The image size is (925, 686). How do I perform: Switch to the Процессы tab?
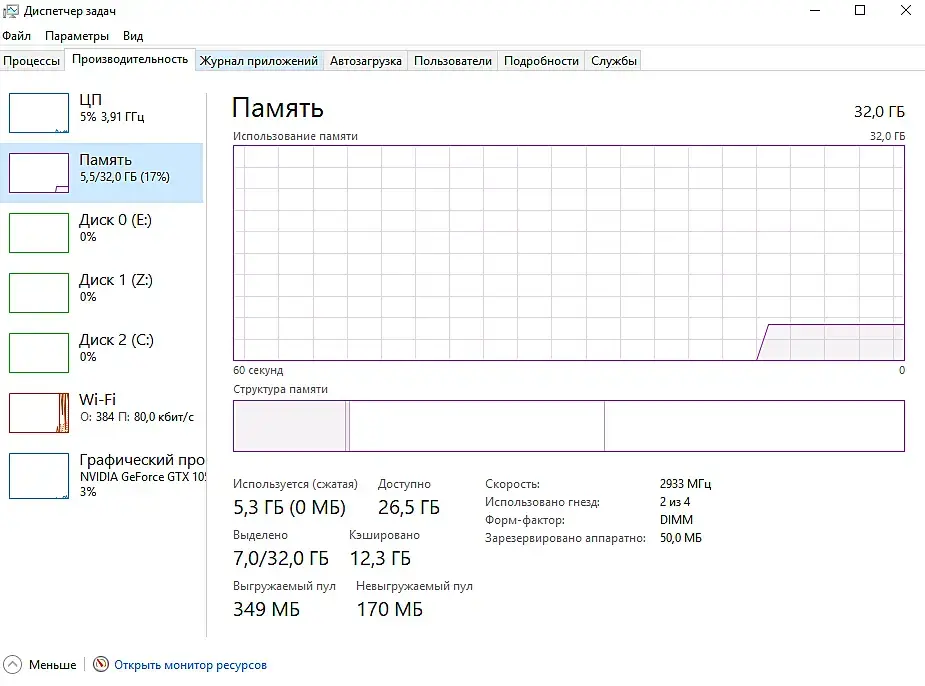pyautogui.click(x=32, y=61)
